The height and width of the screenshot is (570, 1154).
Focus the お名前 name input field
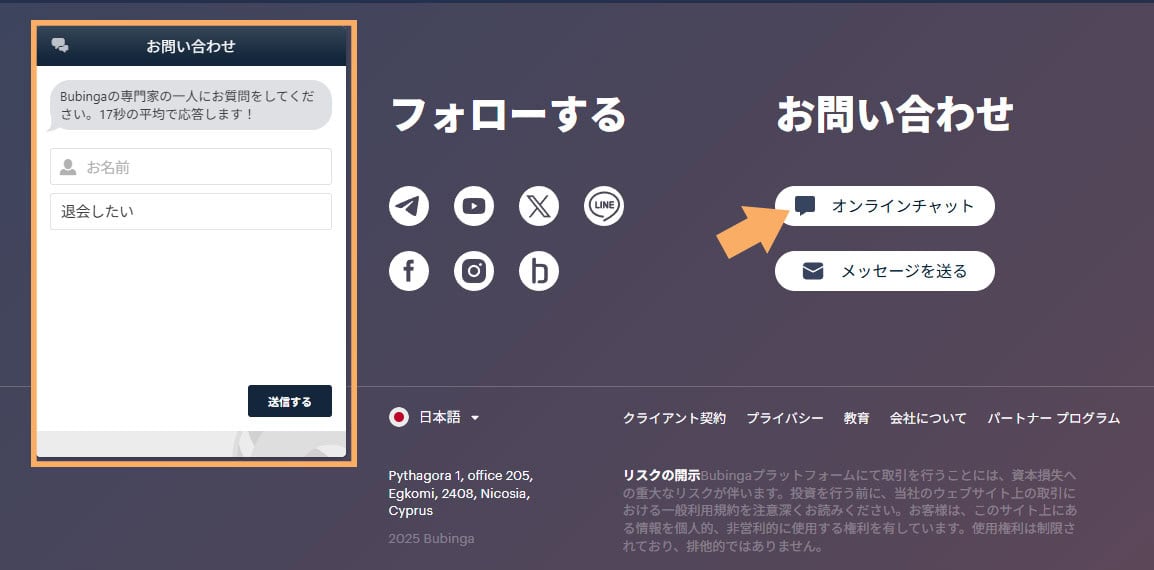coord(191,167)
